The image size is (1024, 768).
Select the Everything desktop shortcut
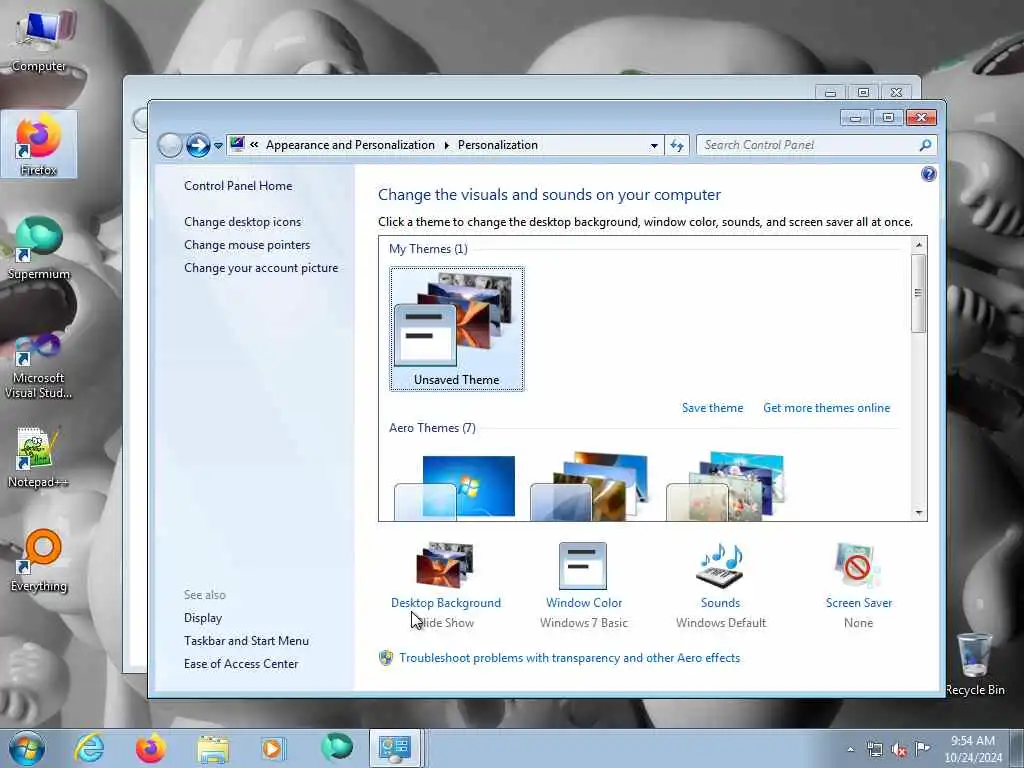(x=39, y=560)
